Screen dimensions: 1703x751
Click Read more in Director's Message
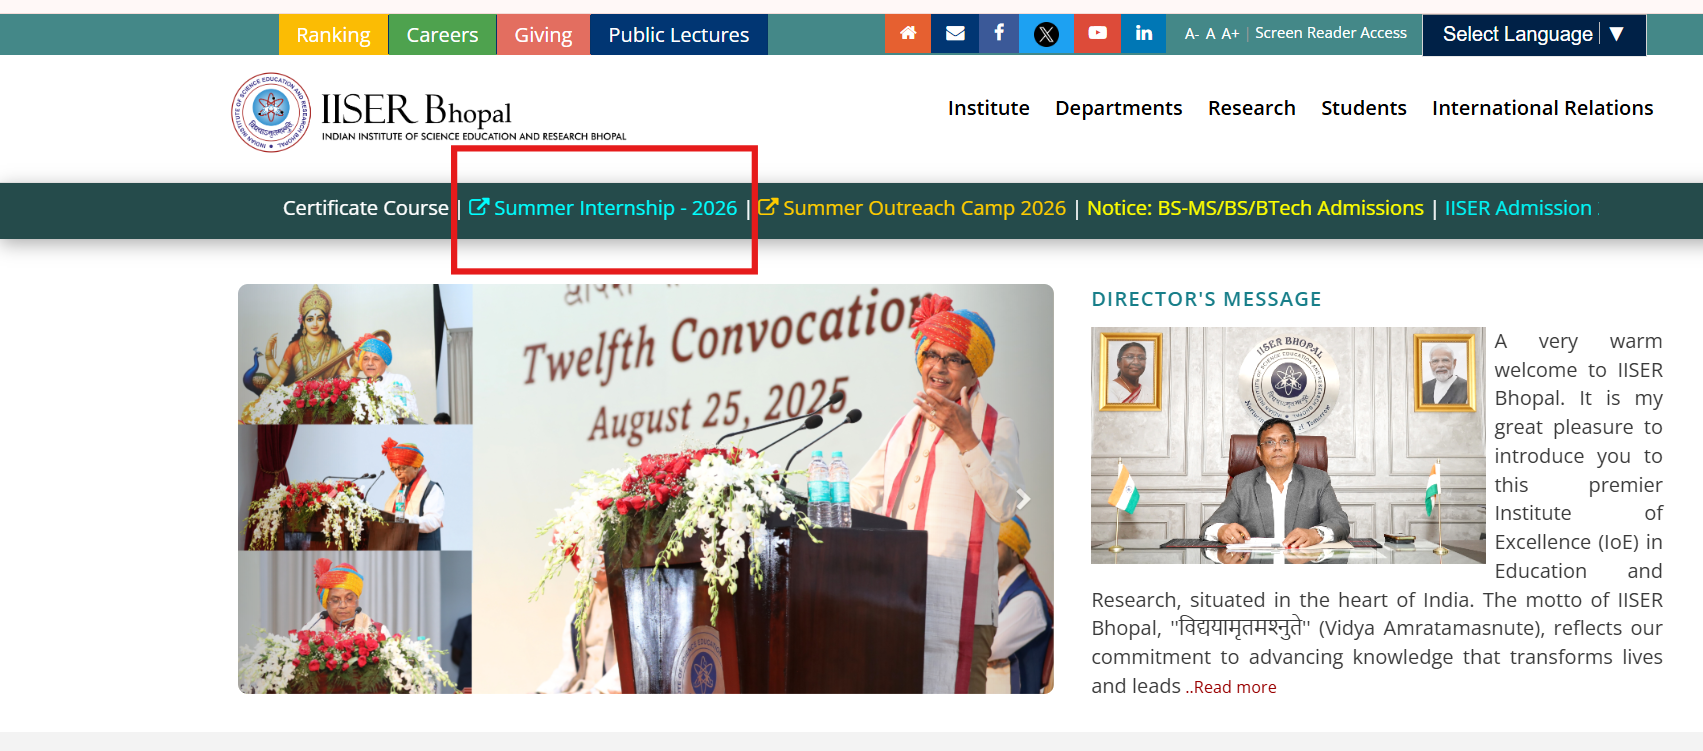pyautogui.click(x=1235, y=687)
